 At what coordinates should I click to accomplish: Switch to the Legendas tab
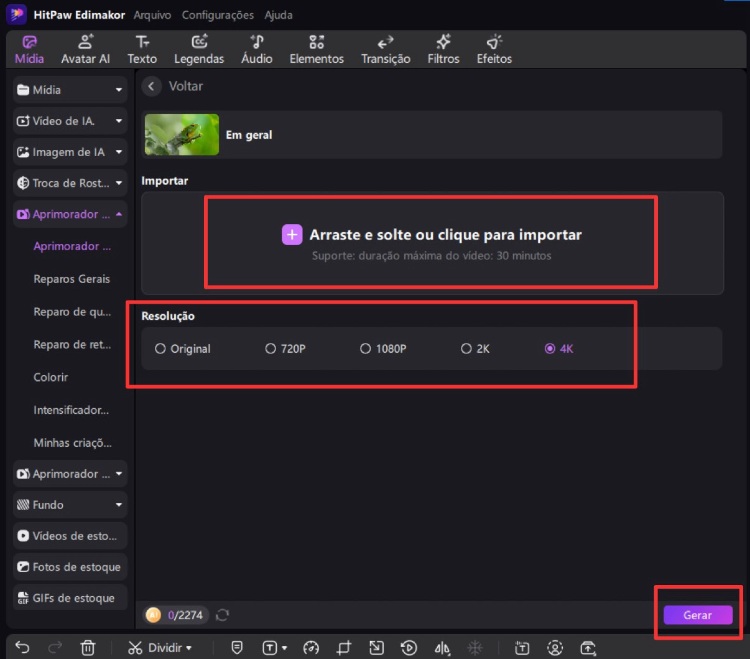(x=199, y=49)
